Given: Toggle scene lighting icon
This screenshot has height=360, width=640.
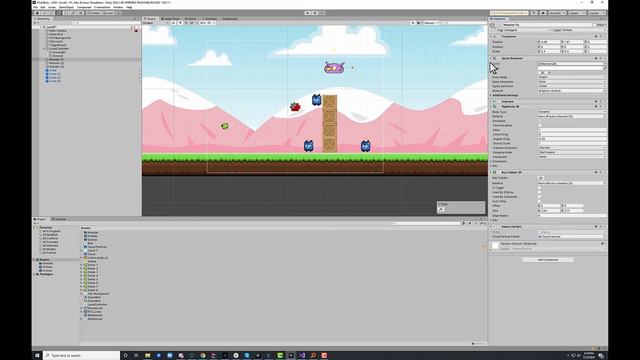Looking at the screenshot, I should (x=180, y=23).
